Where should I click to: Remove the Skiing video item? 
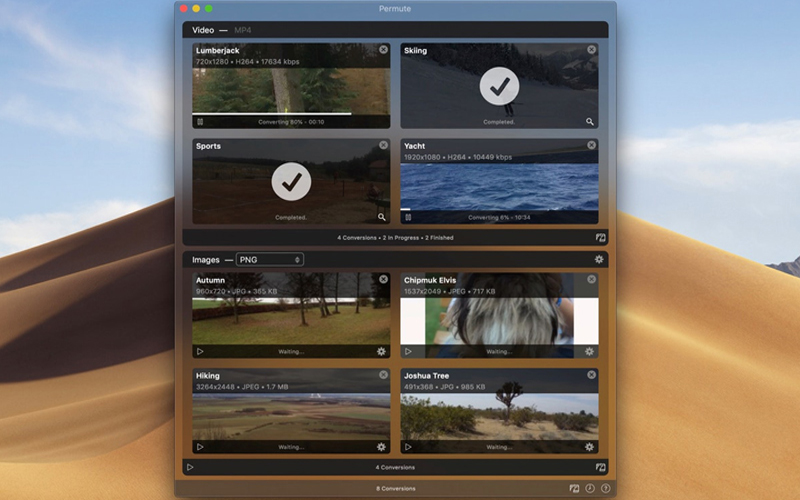coord(591,49)
